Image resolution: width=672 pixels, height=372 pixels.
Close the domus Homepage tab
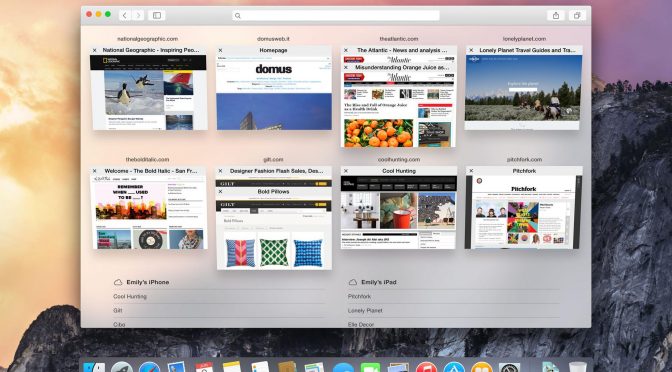[x=220, y=50]
